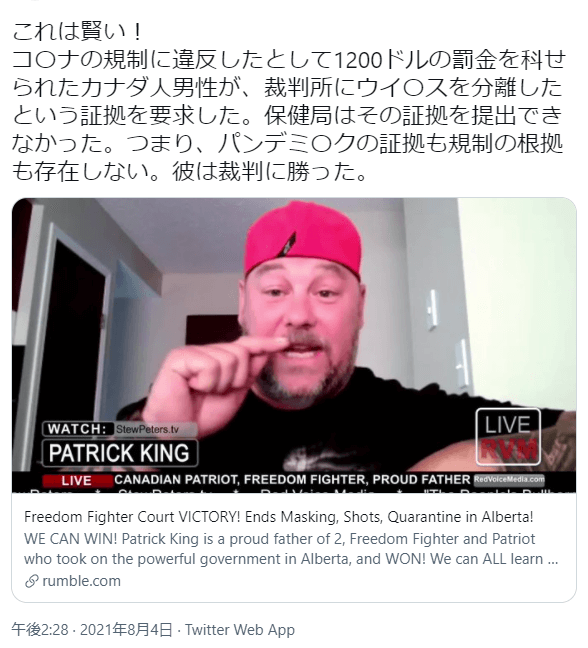The height and width of the screenshot is (648, 588).
Task: Click the emblem on the red cap
Action: (288, 245)
